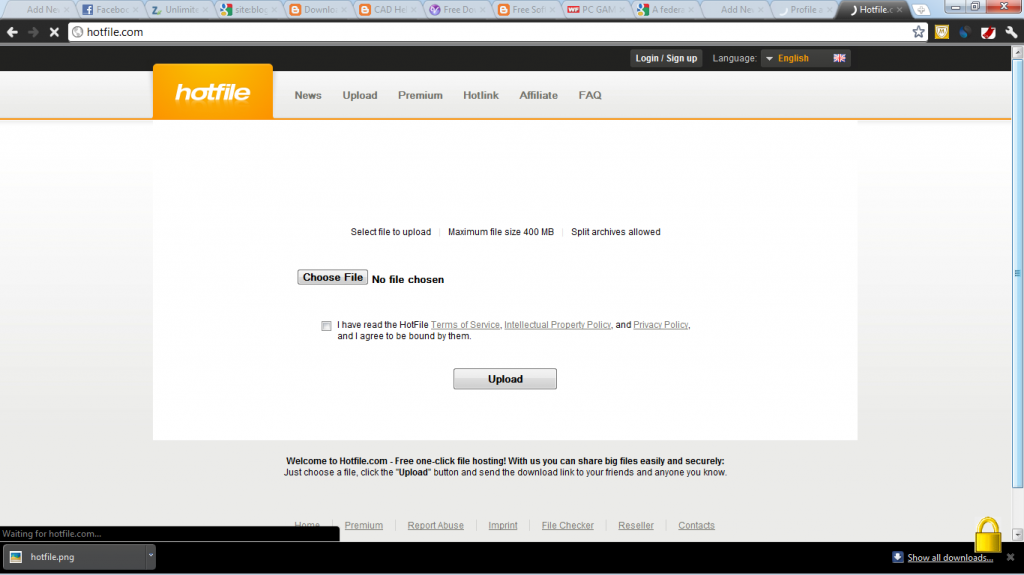Click the Login / Sign up button
The image size is (1024, 575).
pyautogui.click(x=666, y=58)
